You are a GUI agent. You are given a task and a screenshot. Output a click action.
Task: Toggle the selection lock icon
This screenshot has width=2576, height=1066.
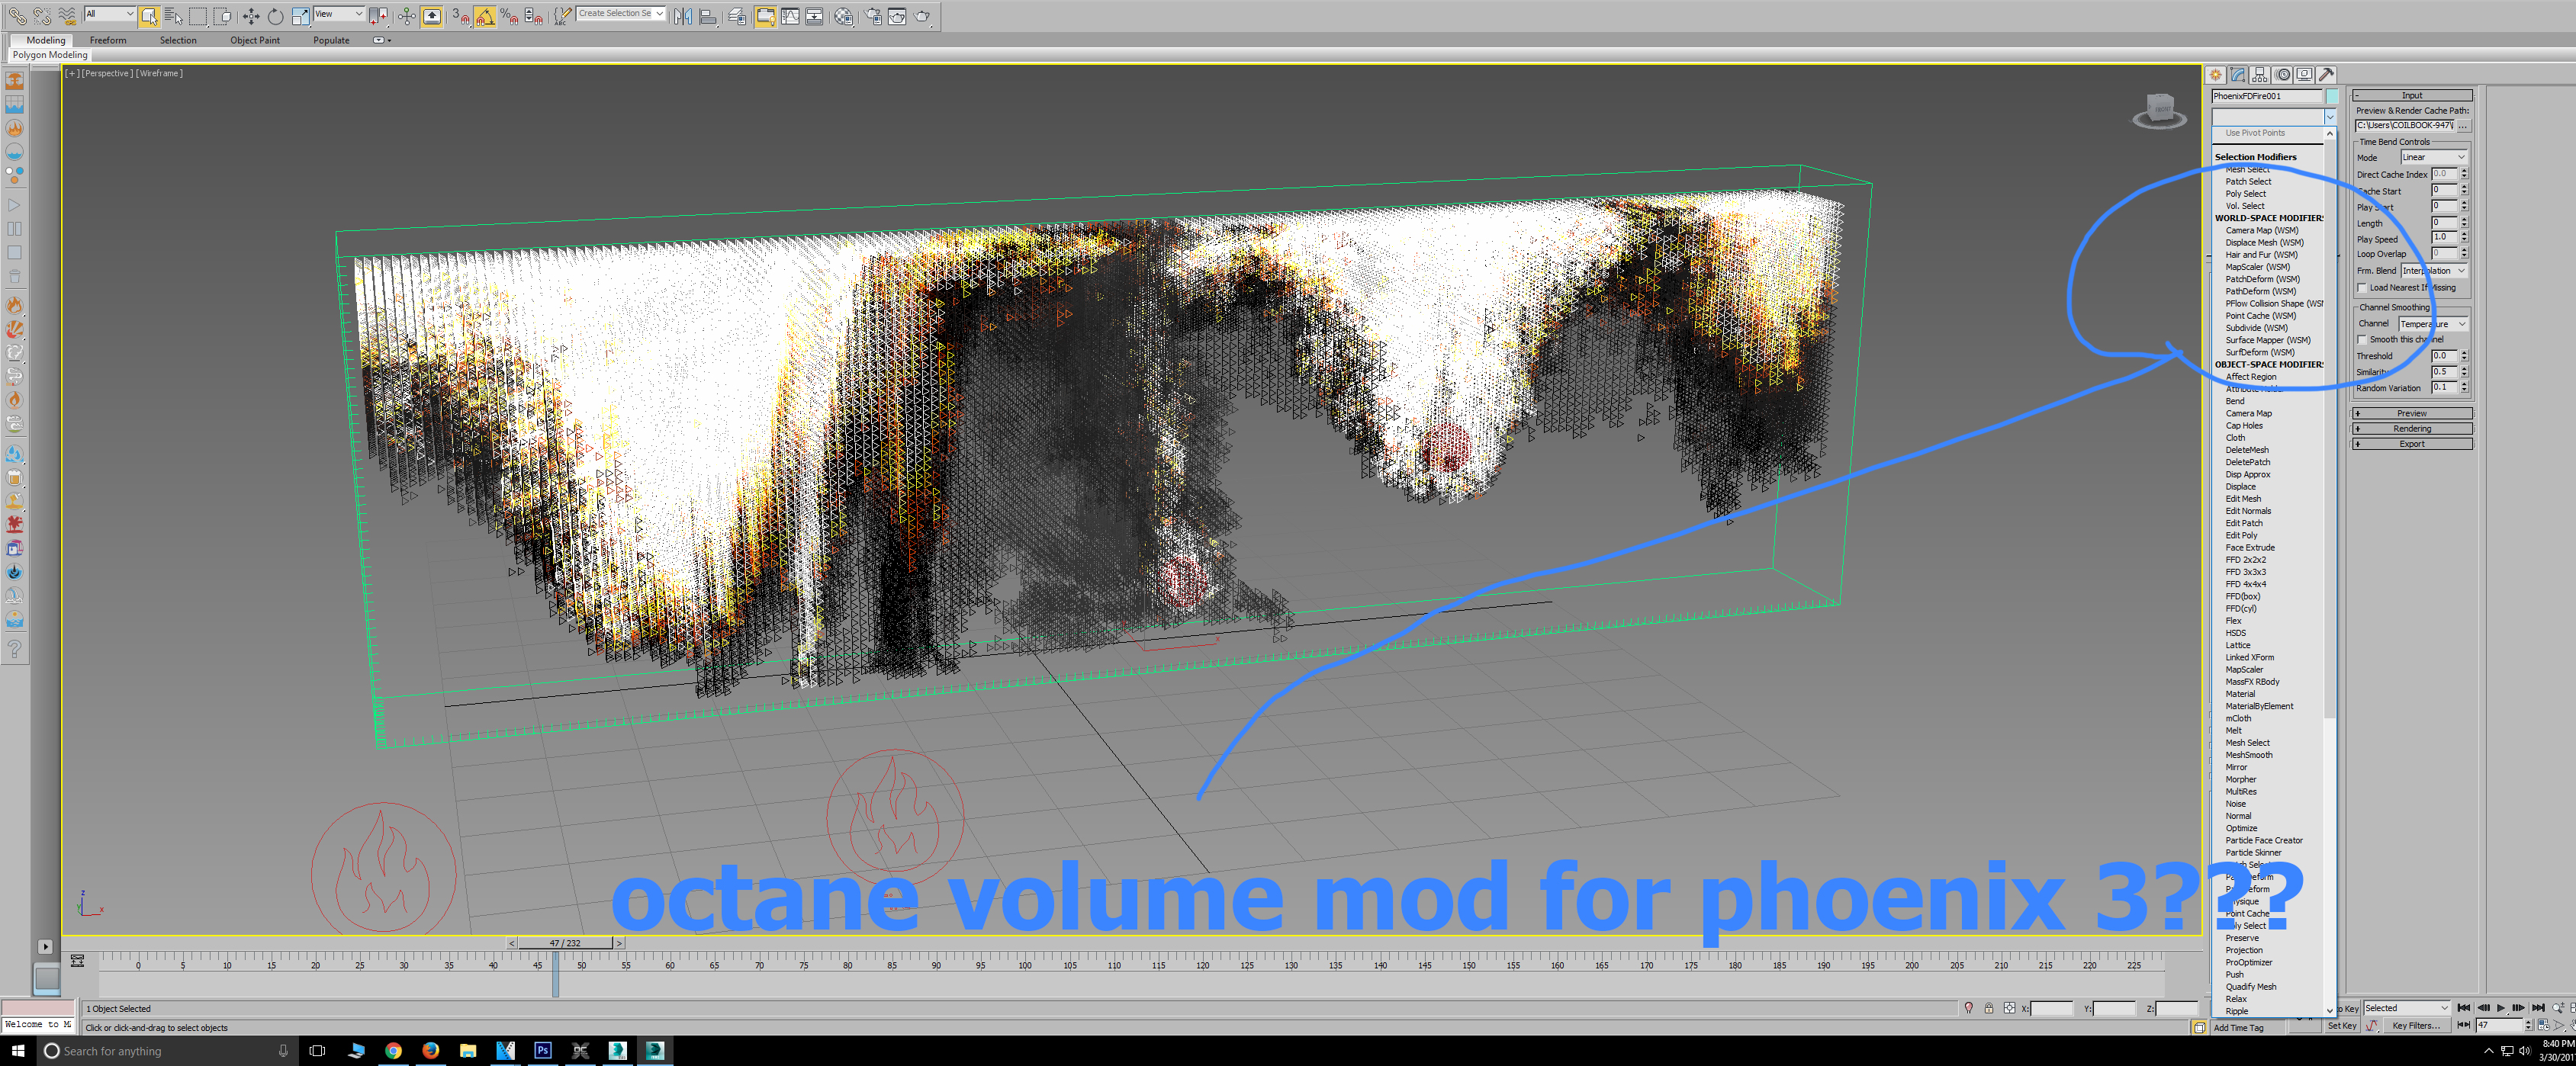point(1988,1008)
